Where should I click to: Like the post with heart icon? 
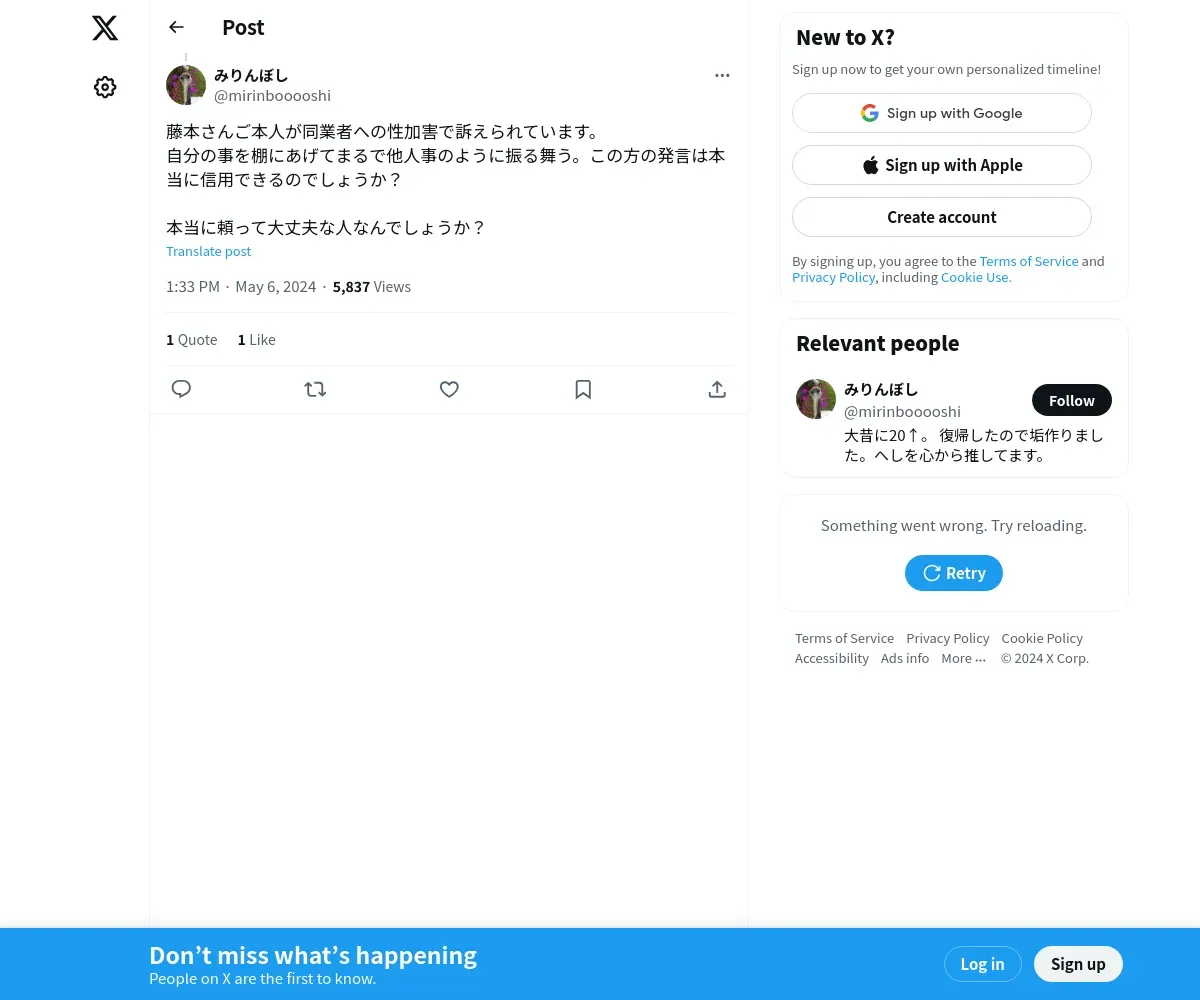pyautogui.click(x=449, y=389)
